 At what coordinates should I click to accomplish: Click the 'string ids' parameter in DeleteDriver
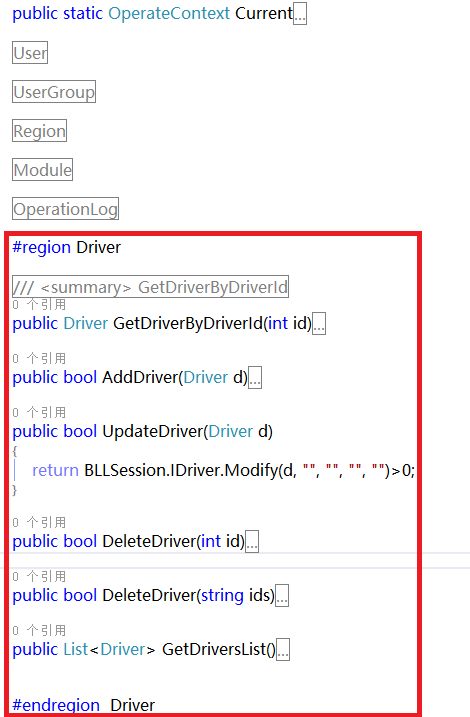click(235, 595)
